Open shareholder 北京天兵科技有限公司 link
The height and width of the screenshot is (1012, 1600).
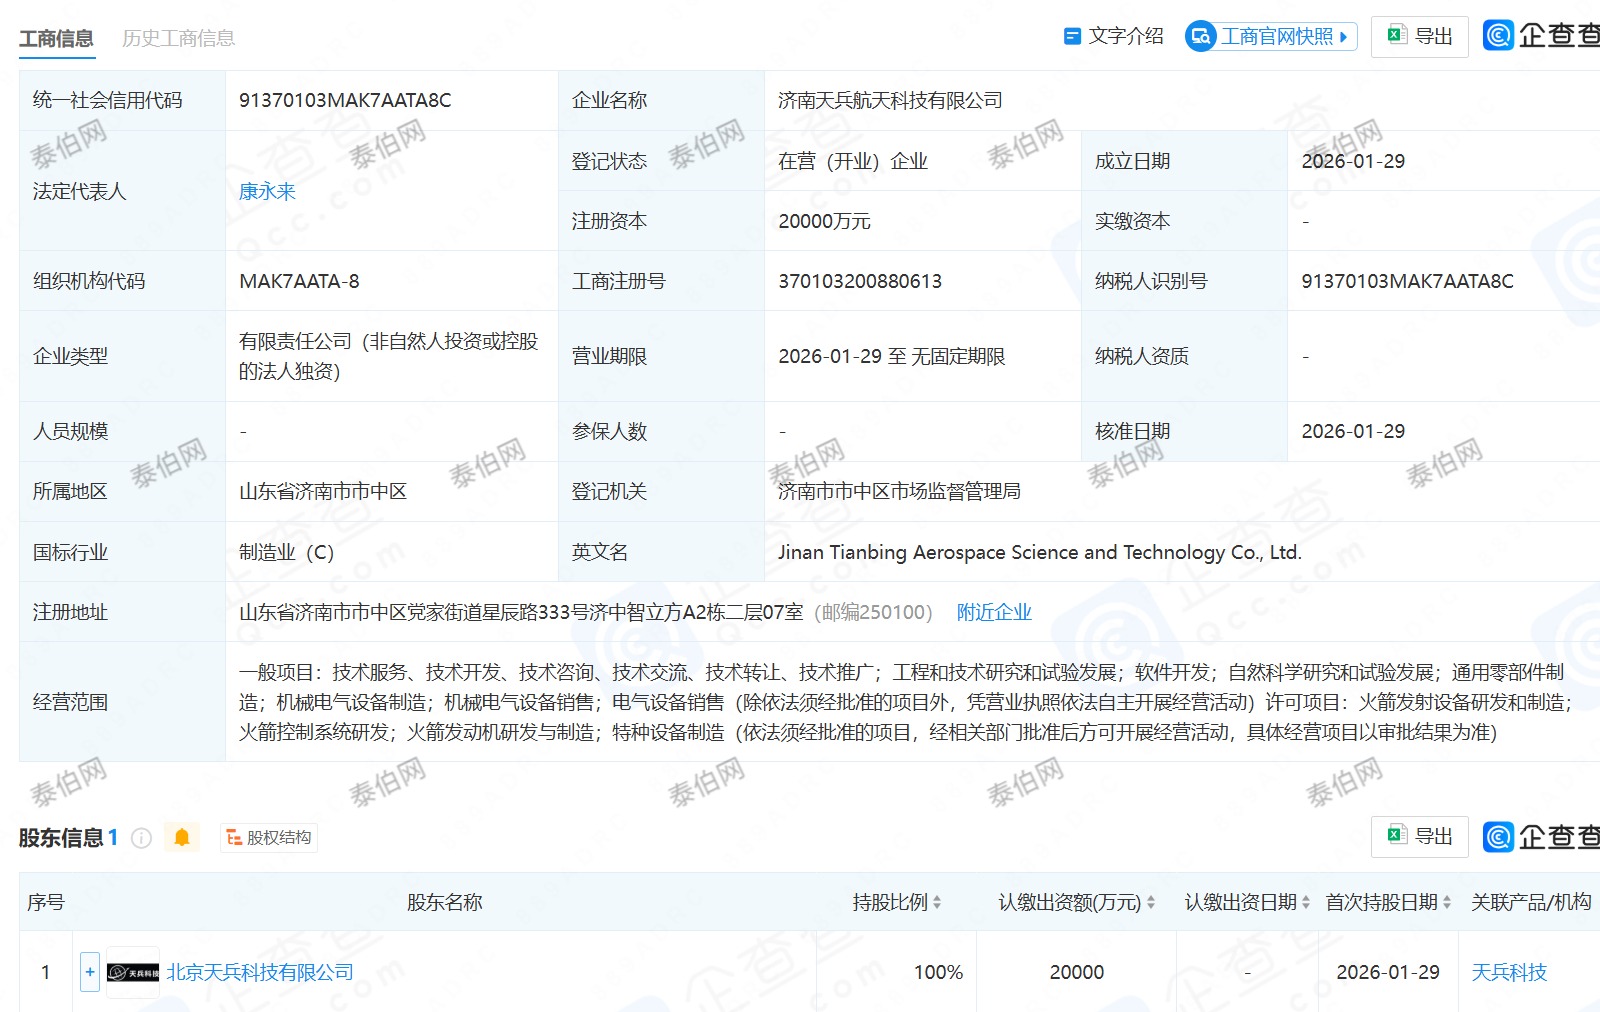pos(260,972)
